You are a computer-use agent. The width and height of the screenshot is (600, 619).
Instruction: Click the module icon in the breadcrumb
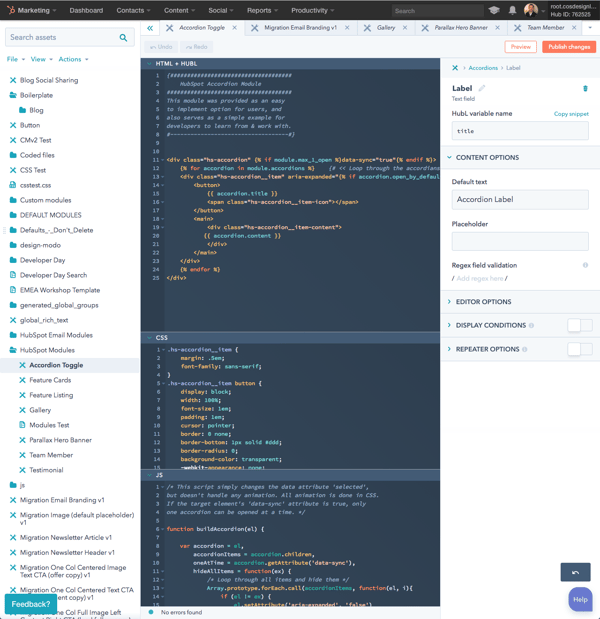[455, 68]
